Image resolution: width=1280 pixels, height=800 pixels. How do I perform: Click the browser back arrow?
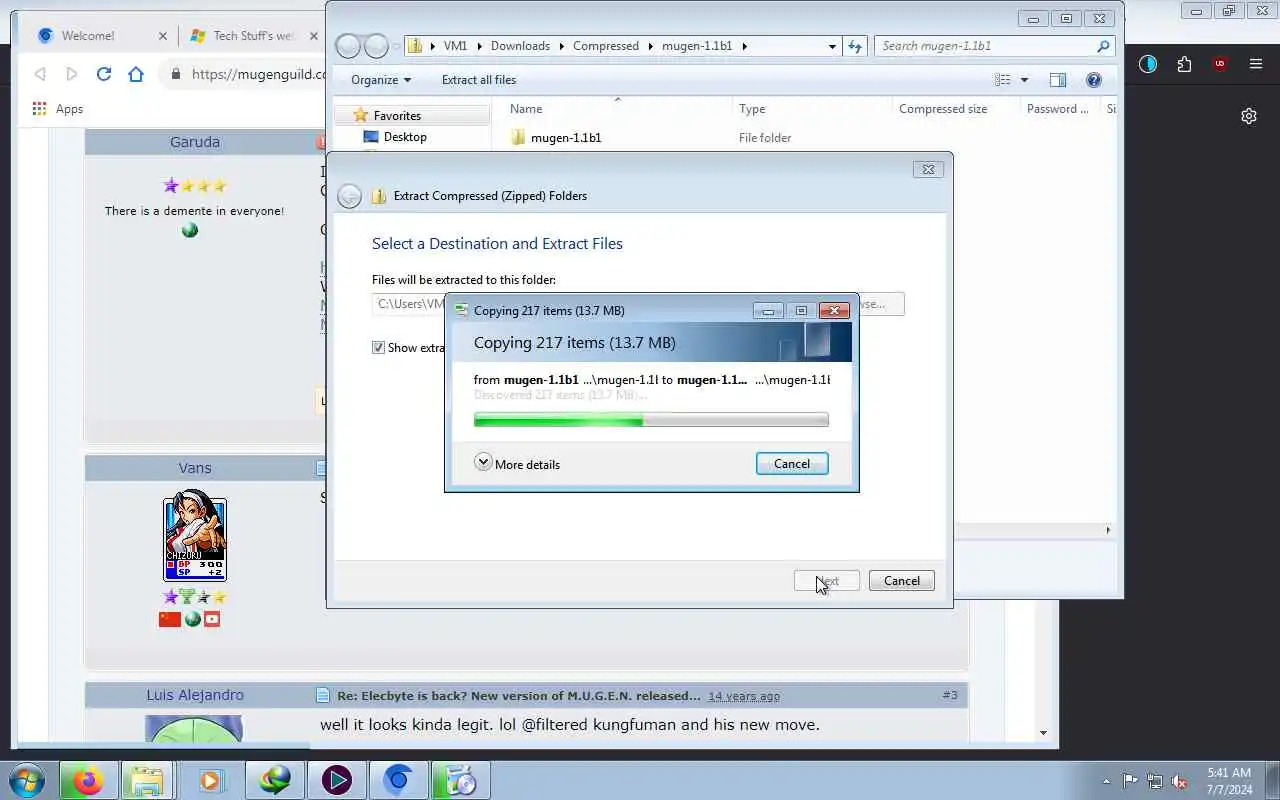click(x=40, y=74)
